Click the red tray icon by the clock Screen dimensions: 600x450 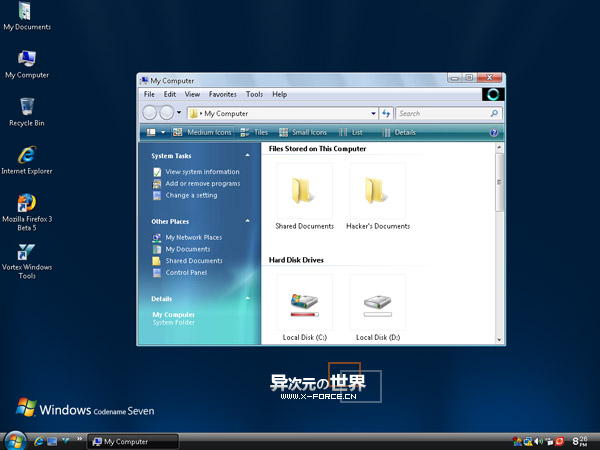click(559, 441)
